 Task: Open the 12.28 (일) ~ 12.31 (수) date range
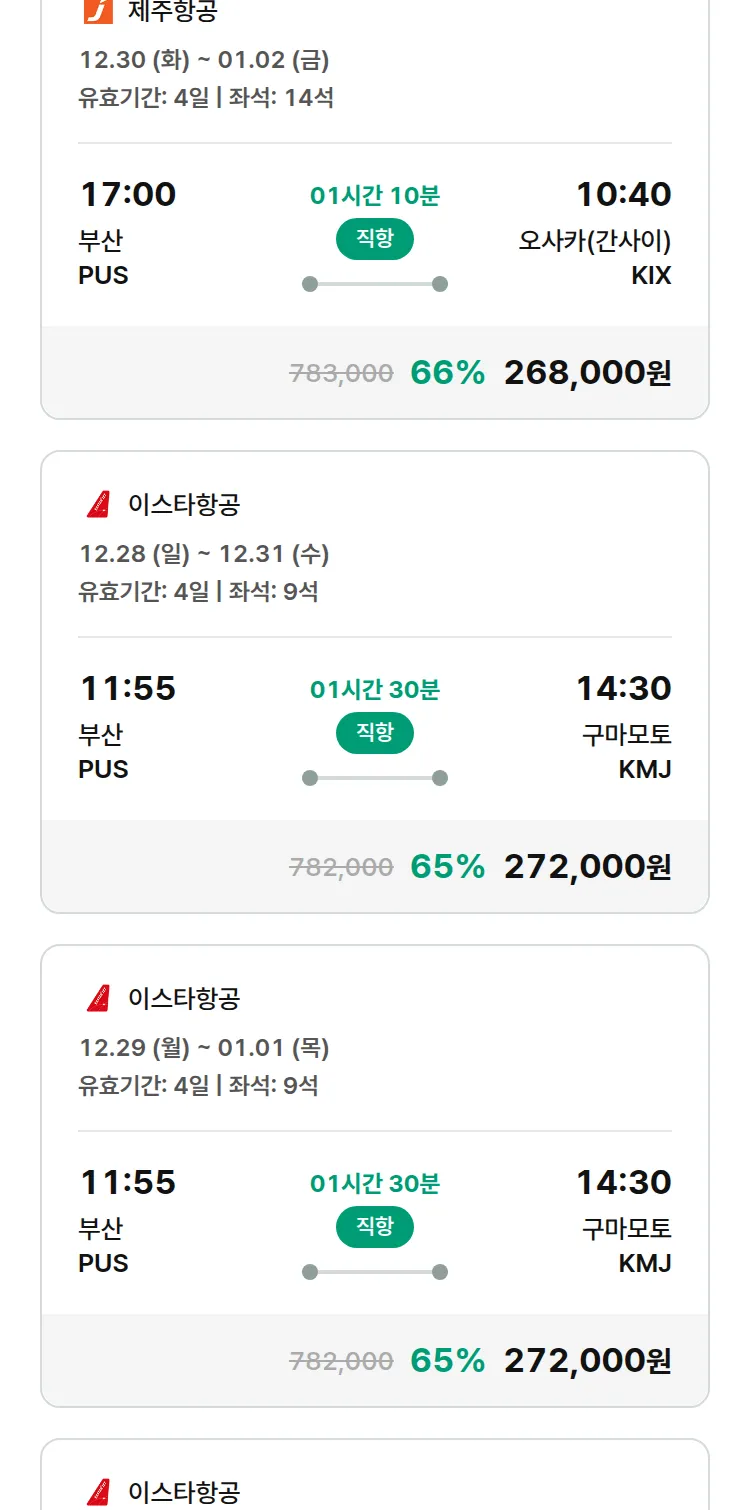[204, 554]
